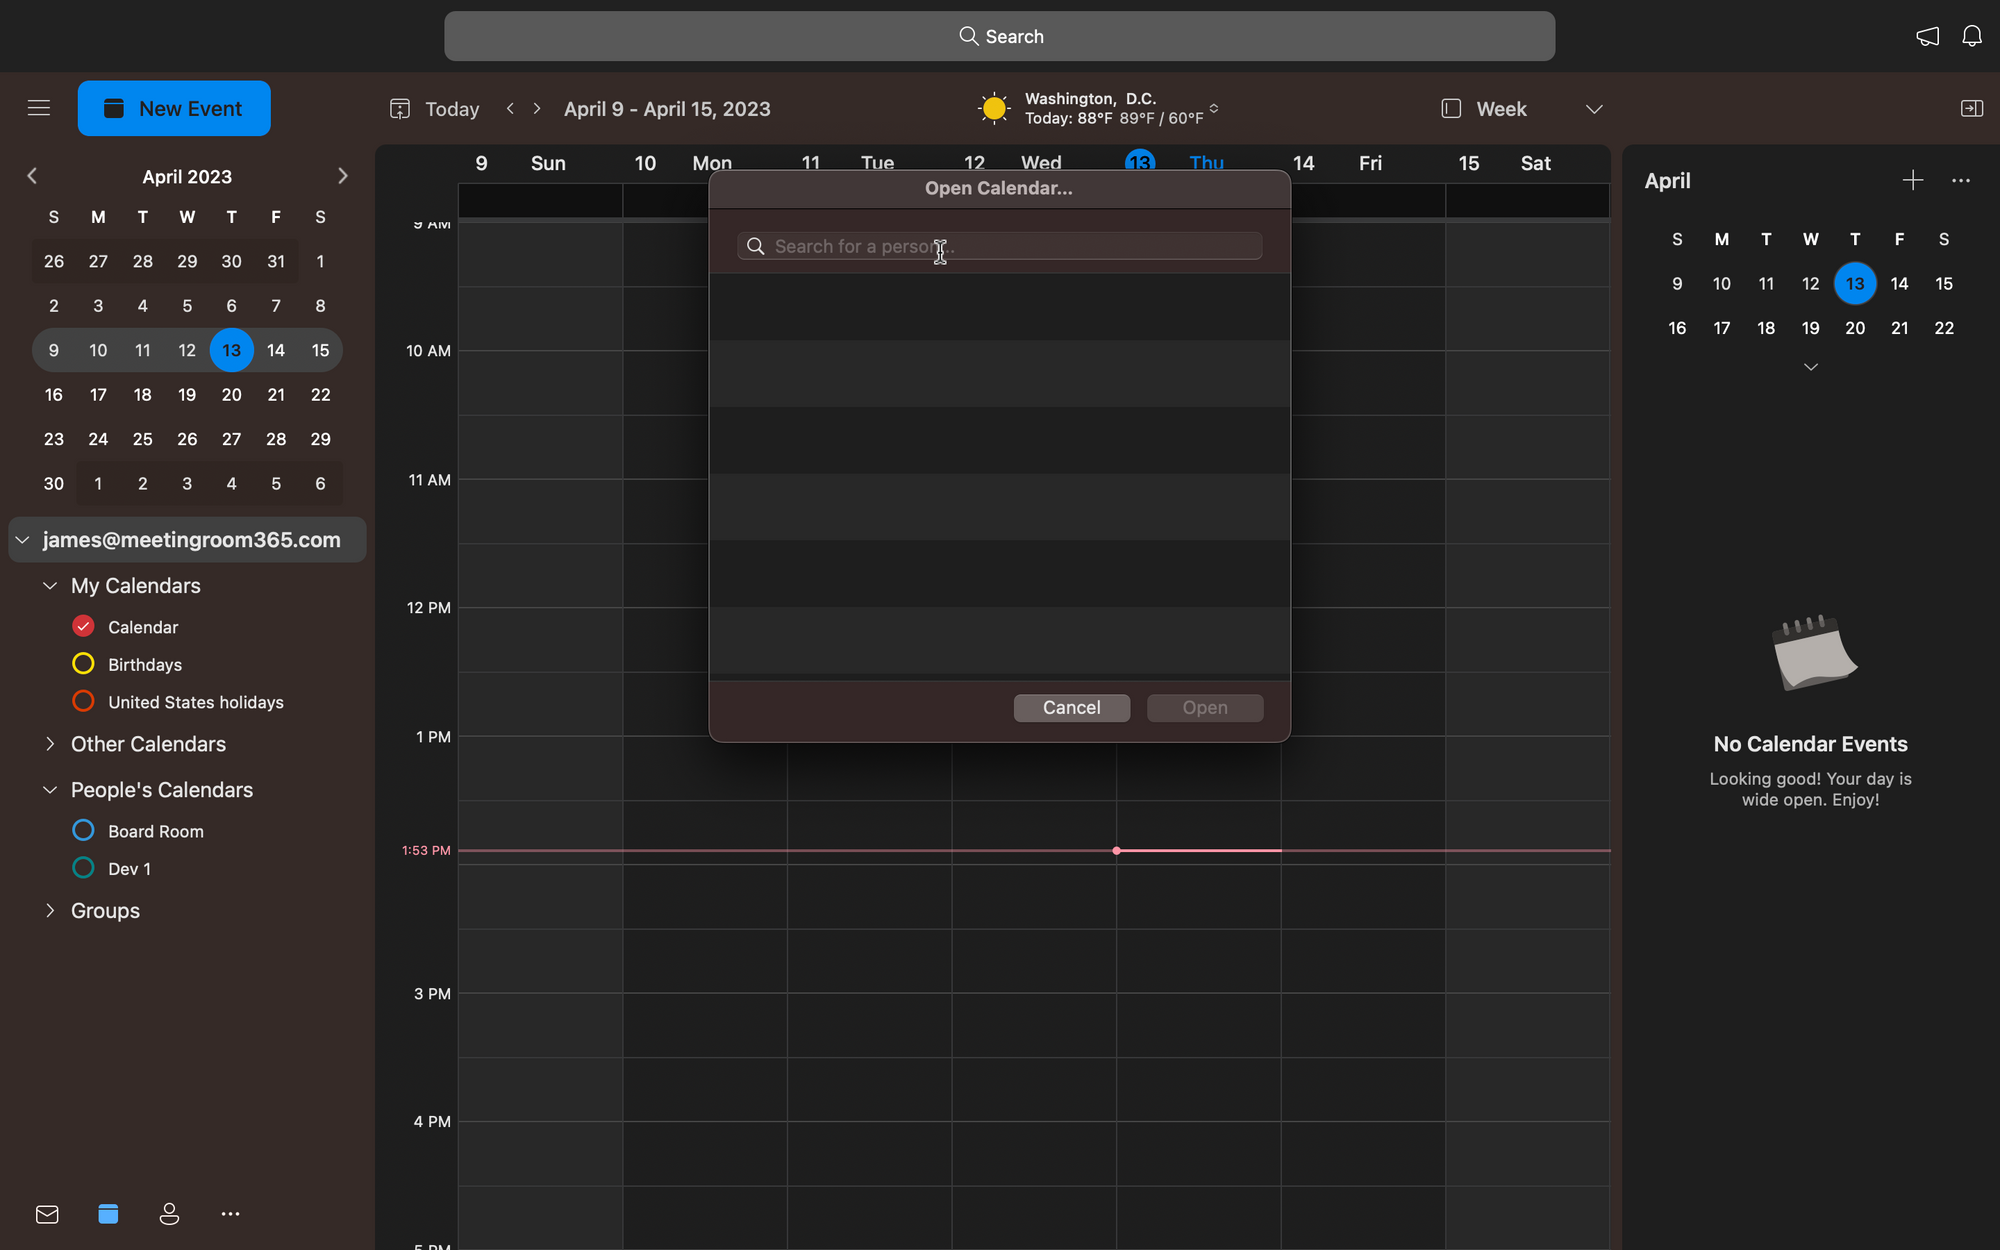Image resolution: width=2000 pixels, height=1250 pixels.
Task: Open weather location stepper for Washington, D.C.
Action: (x=1214, y=108)
